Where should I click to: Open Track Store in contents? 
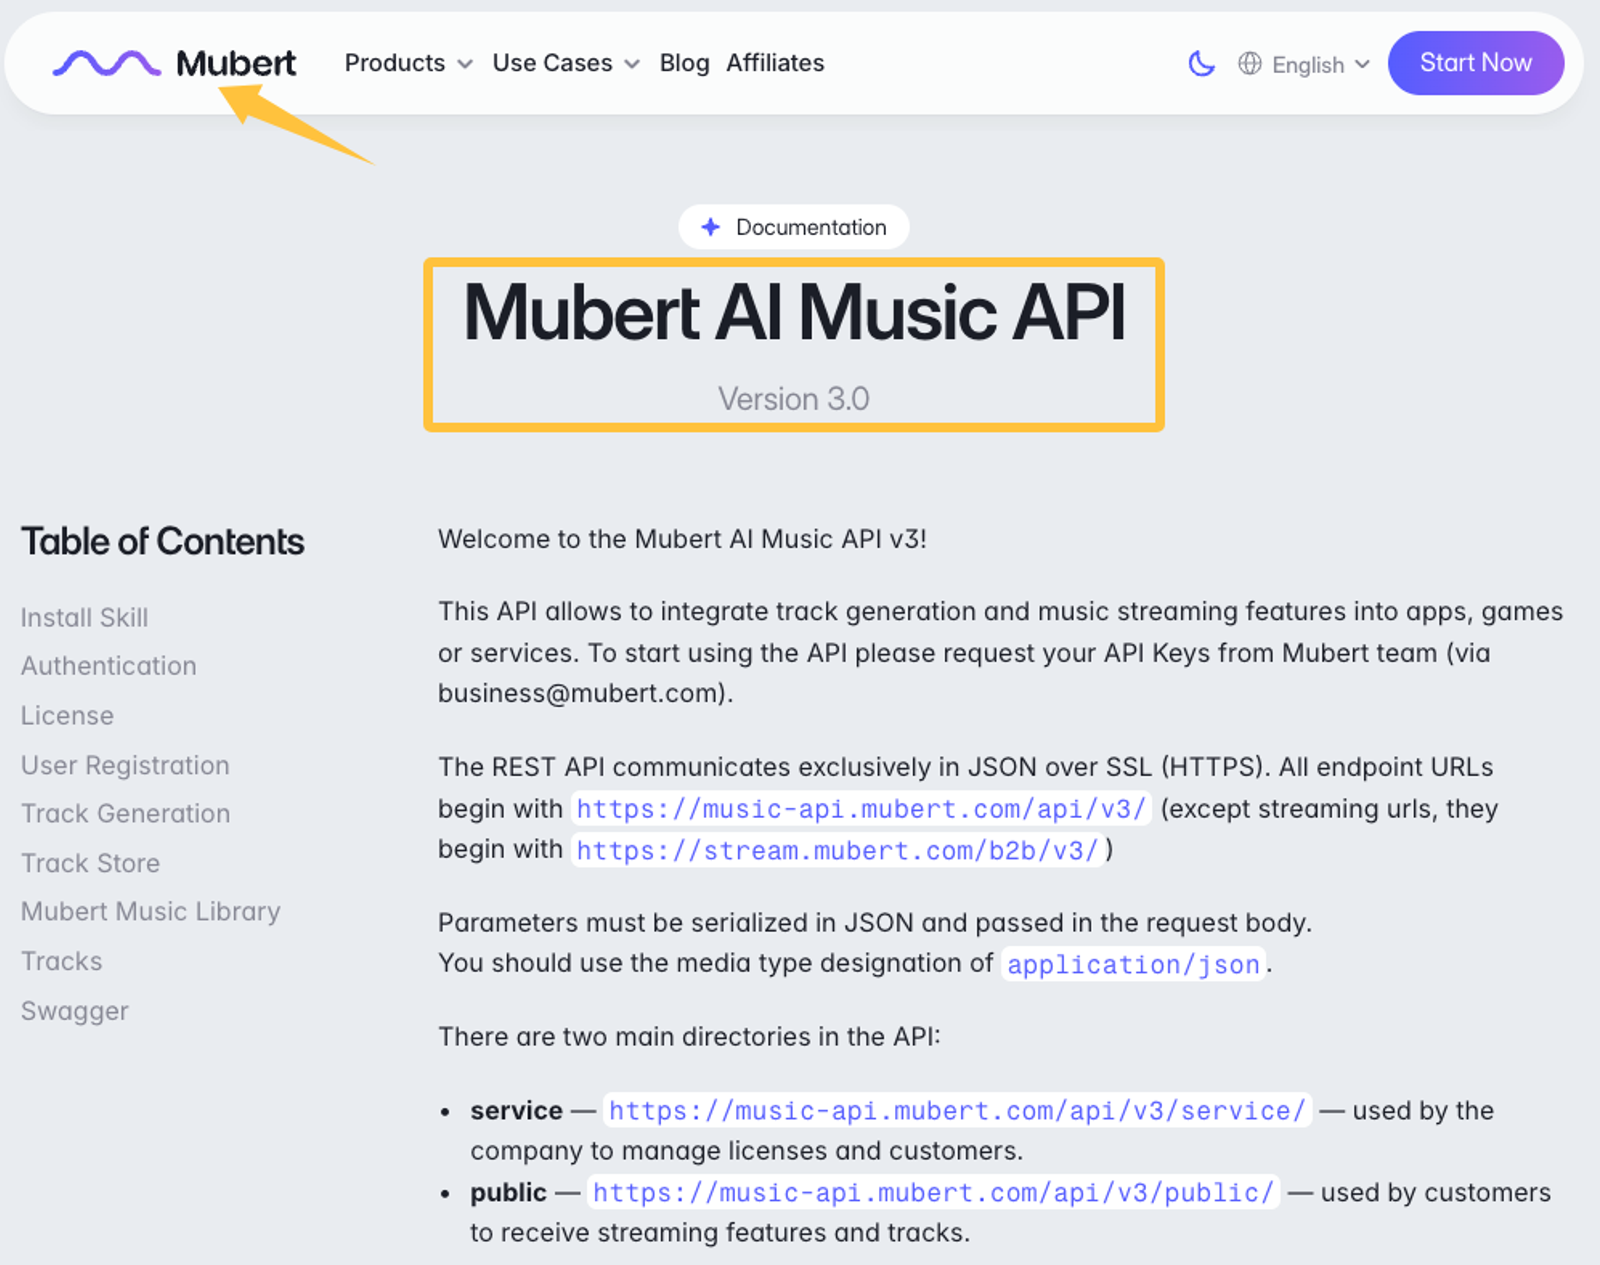pyautogui.click(x=91, y=863)
